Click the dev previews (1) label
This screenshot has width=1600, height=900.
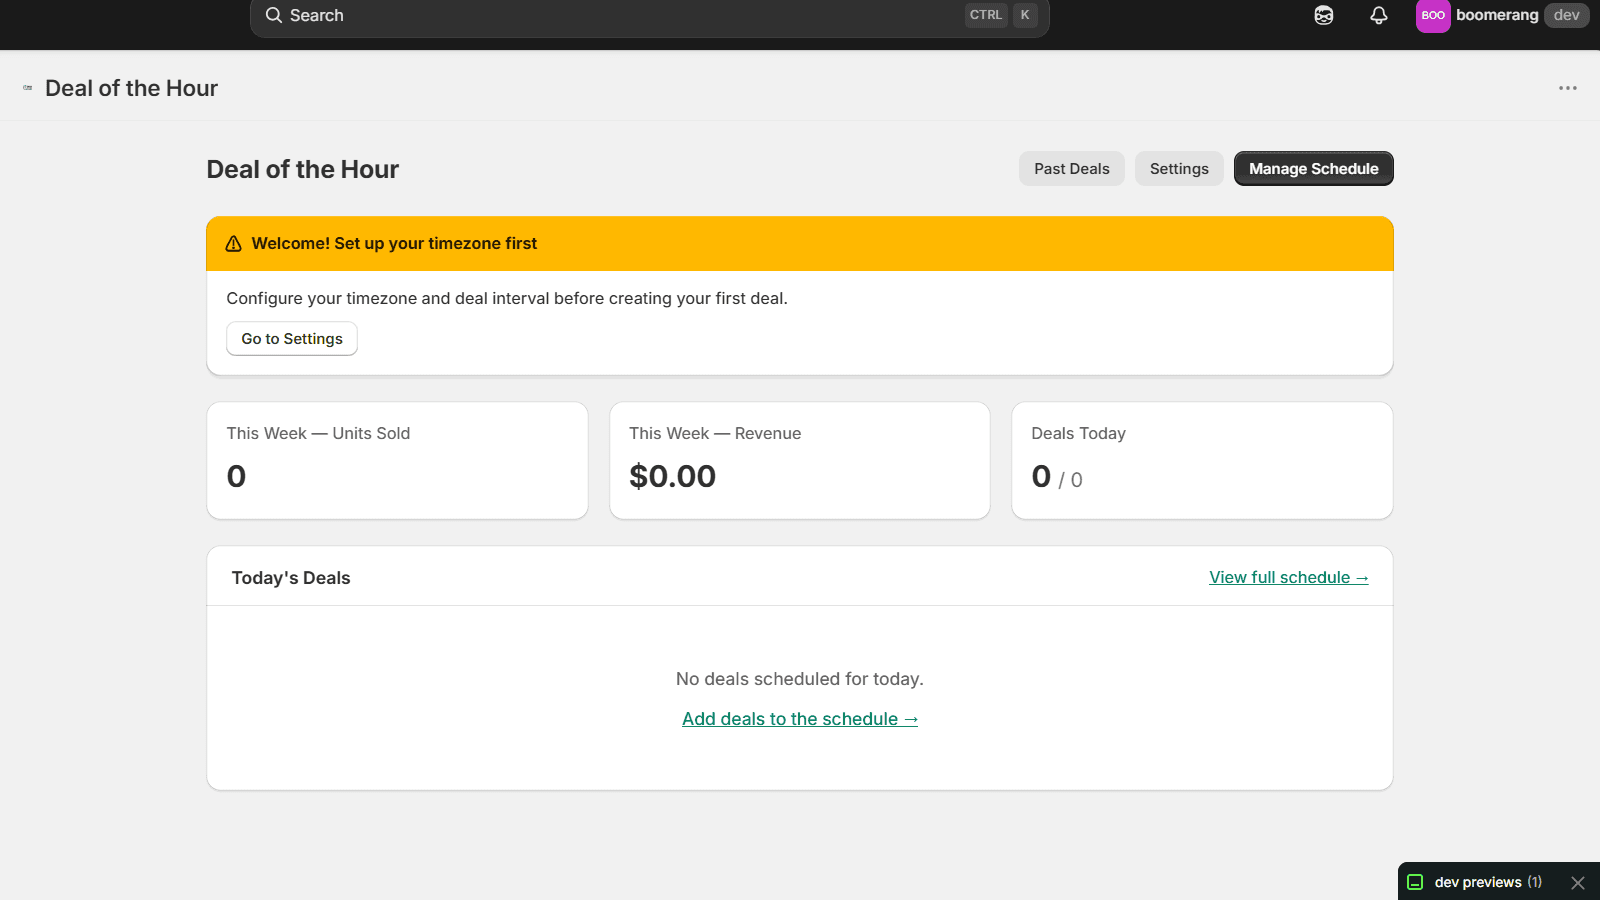1488,882
